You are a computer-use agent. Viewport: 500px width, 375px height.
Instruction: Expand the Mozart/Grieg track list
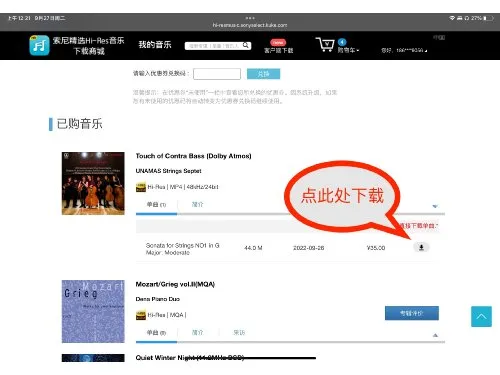(435, 335)
